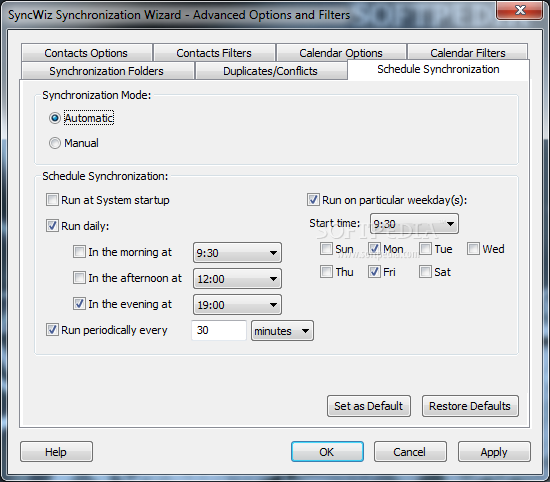Close the SyncWiz wizard window
The height and width of the screenshot is (482, 550).
520,10
